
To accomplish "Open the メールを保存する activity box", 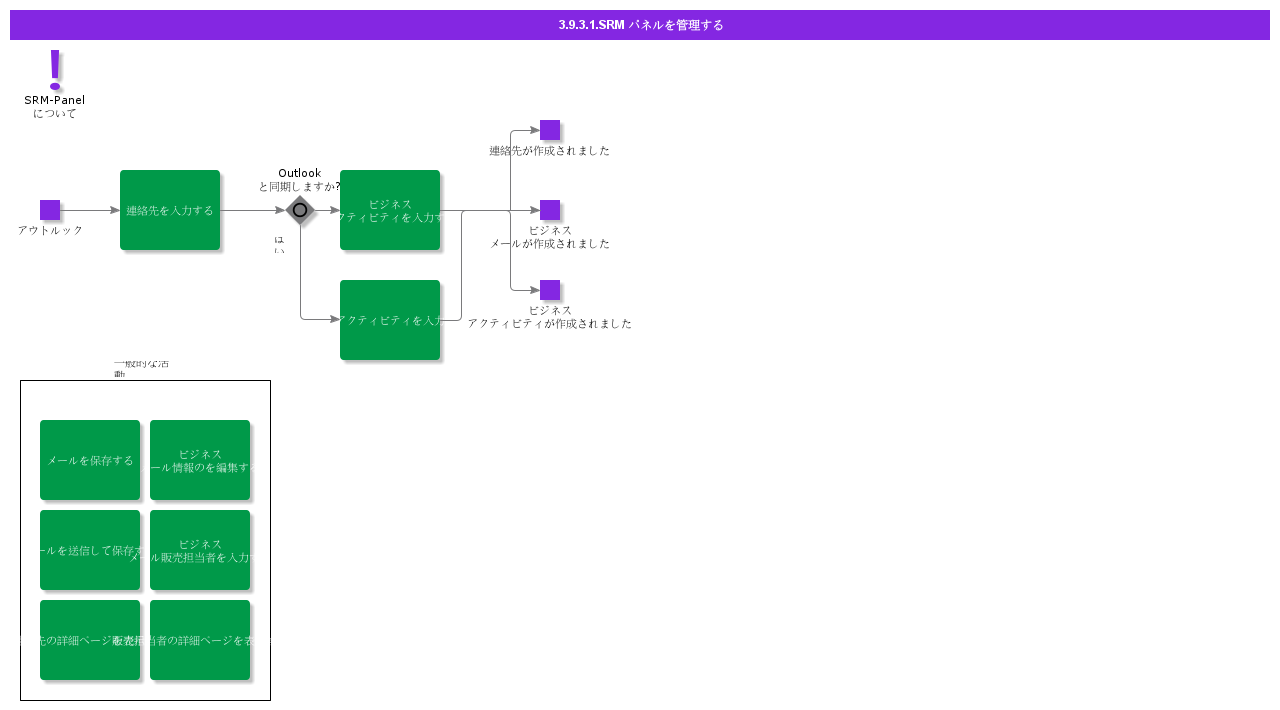I will coord(90,460).
